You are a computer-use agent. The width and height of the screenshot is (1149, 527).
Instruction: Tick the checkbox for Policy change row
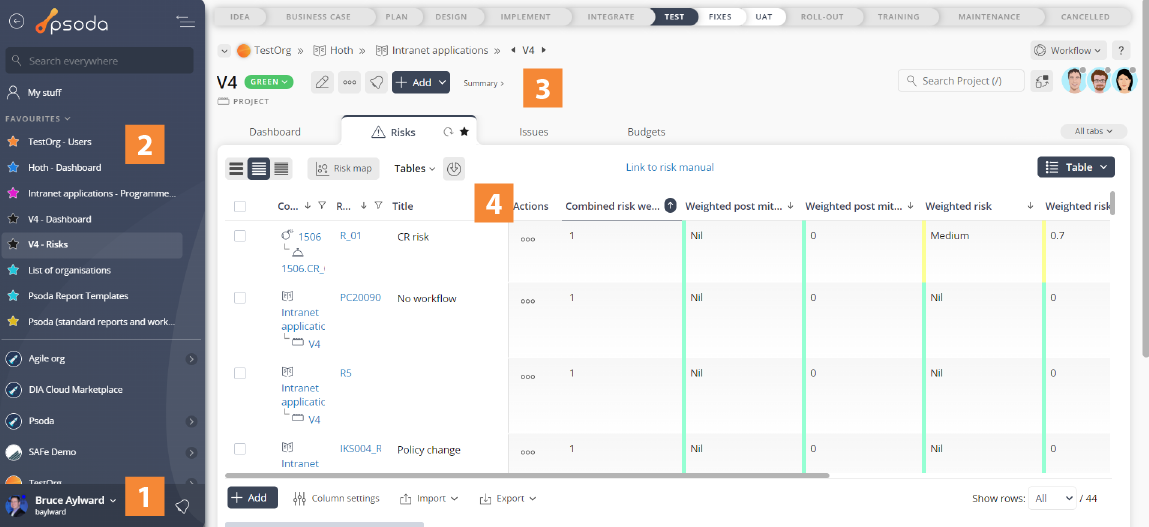[240, 449]
